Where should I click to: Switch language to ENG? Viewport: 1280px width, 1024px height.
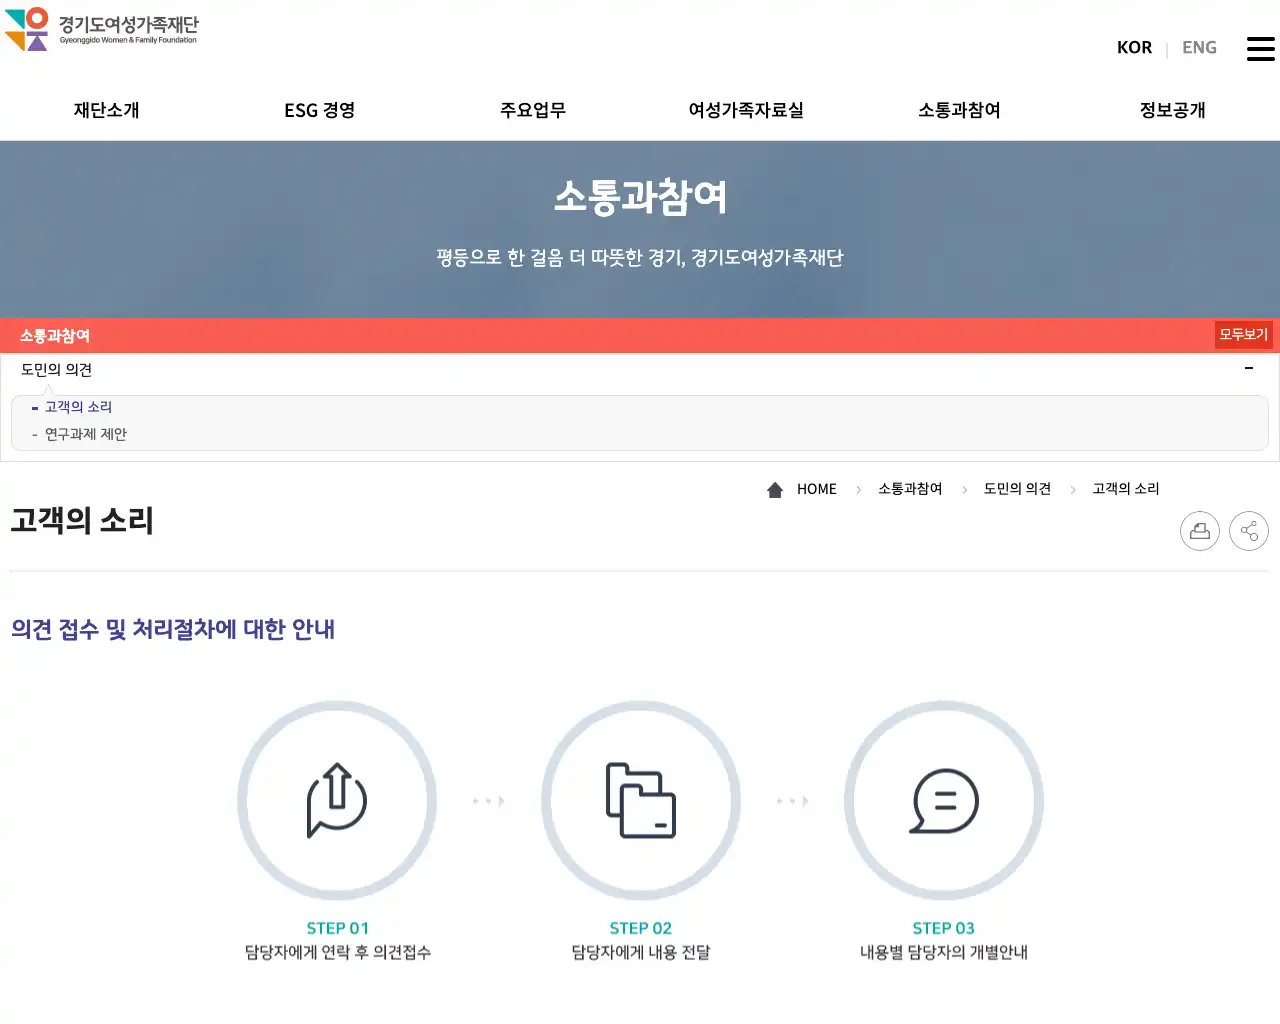(1199, 48)
